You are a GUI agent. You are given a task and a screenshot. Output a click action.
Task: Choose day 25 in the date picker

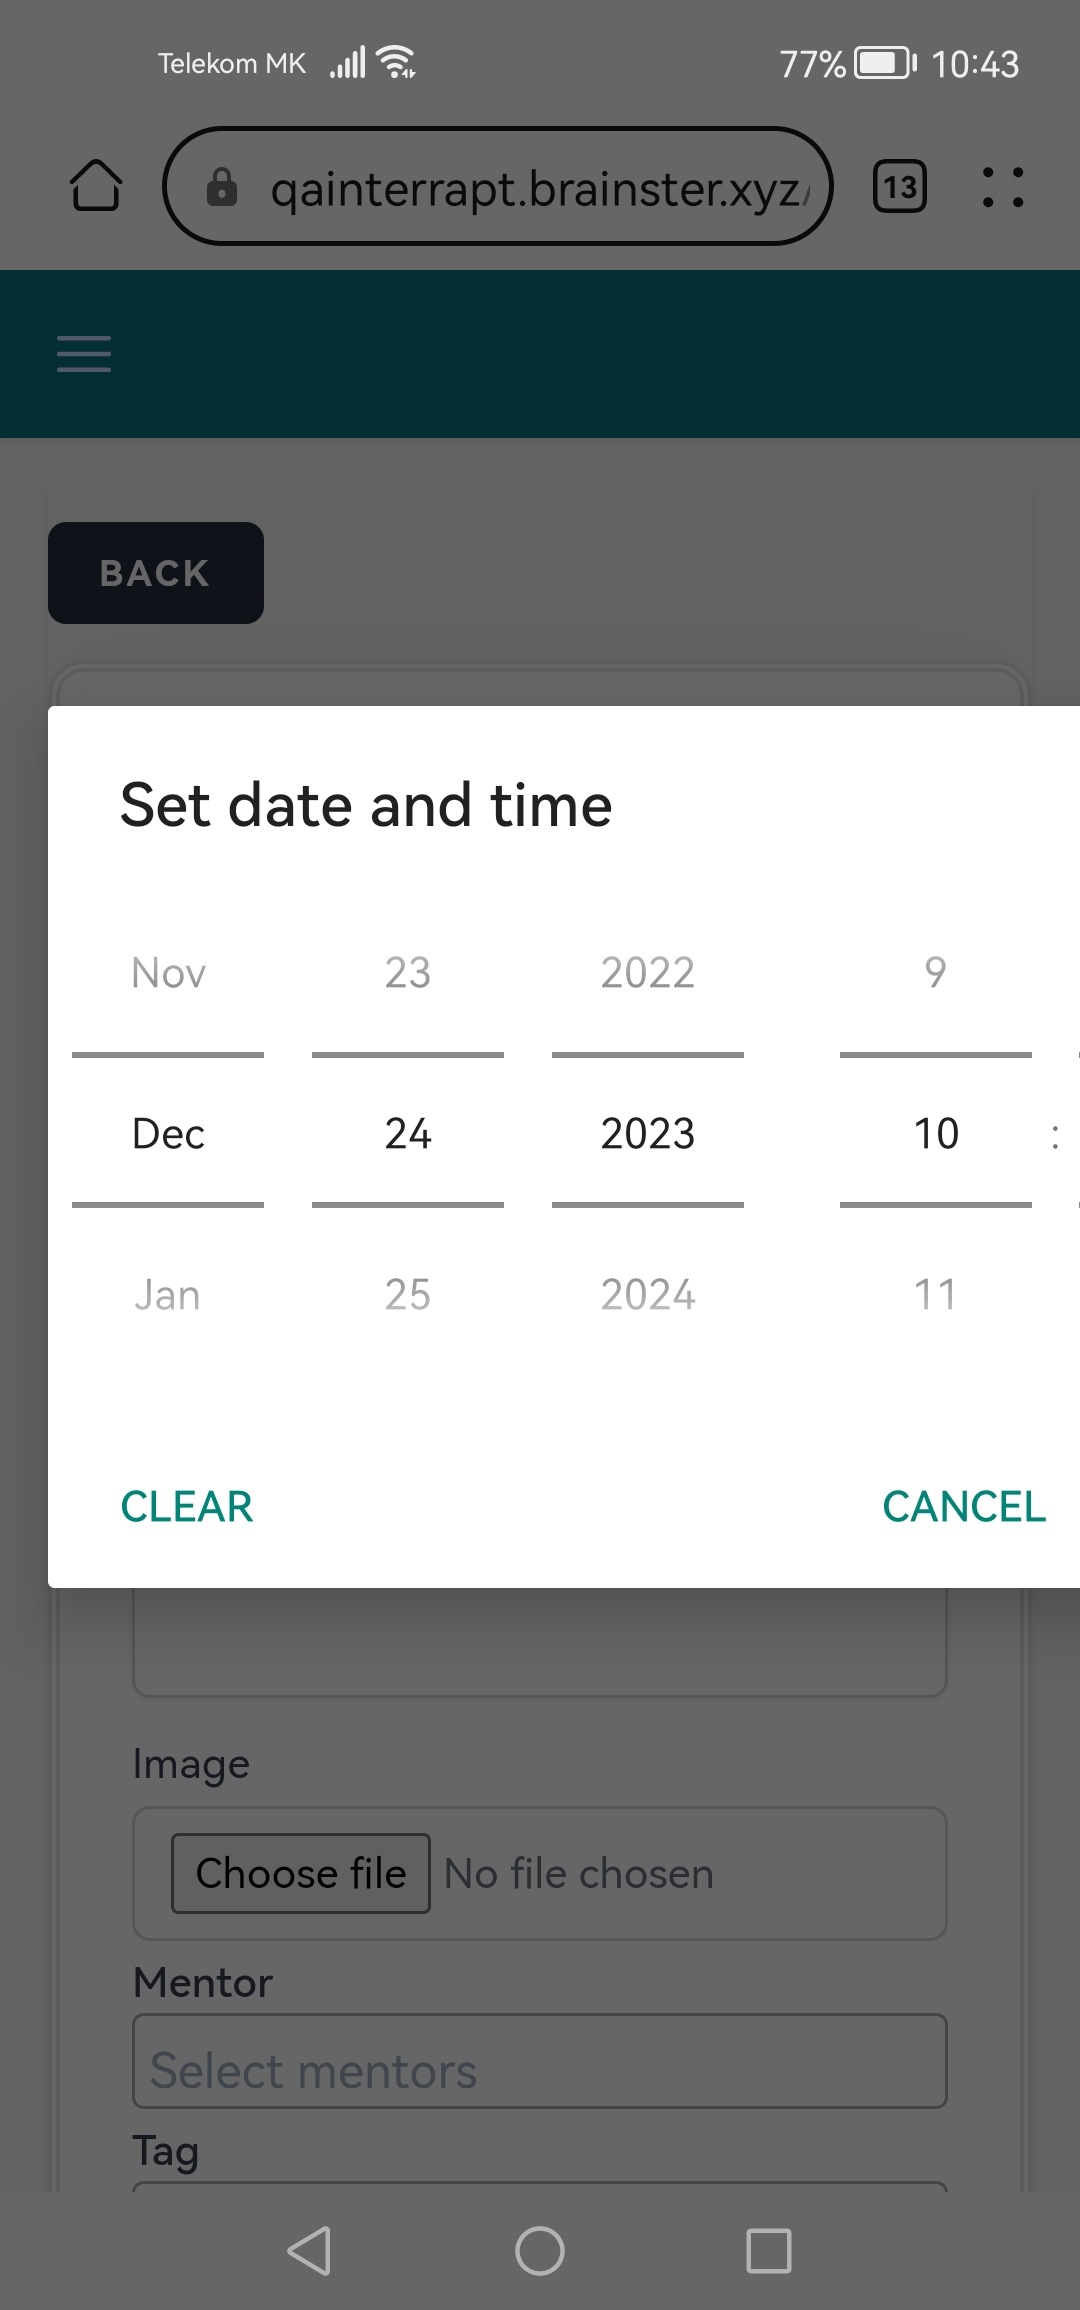[408, 1295]
